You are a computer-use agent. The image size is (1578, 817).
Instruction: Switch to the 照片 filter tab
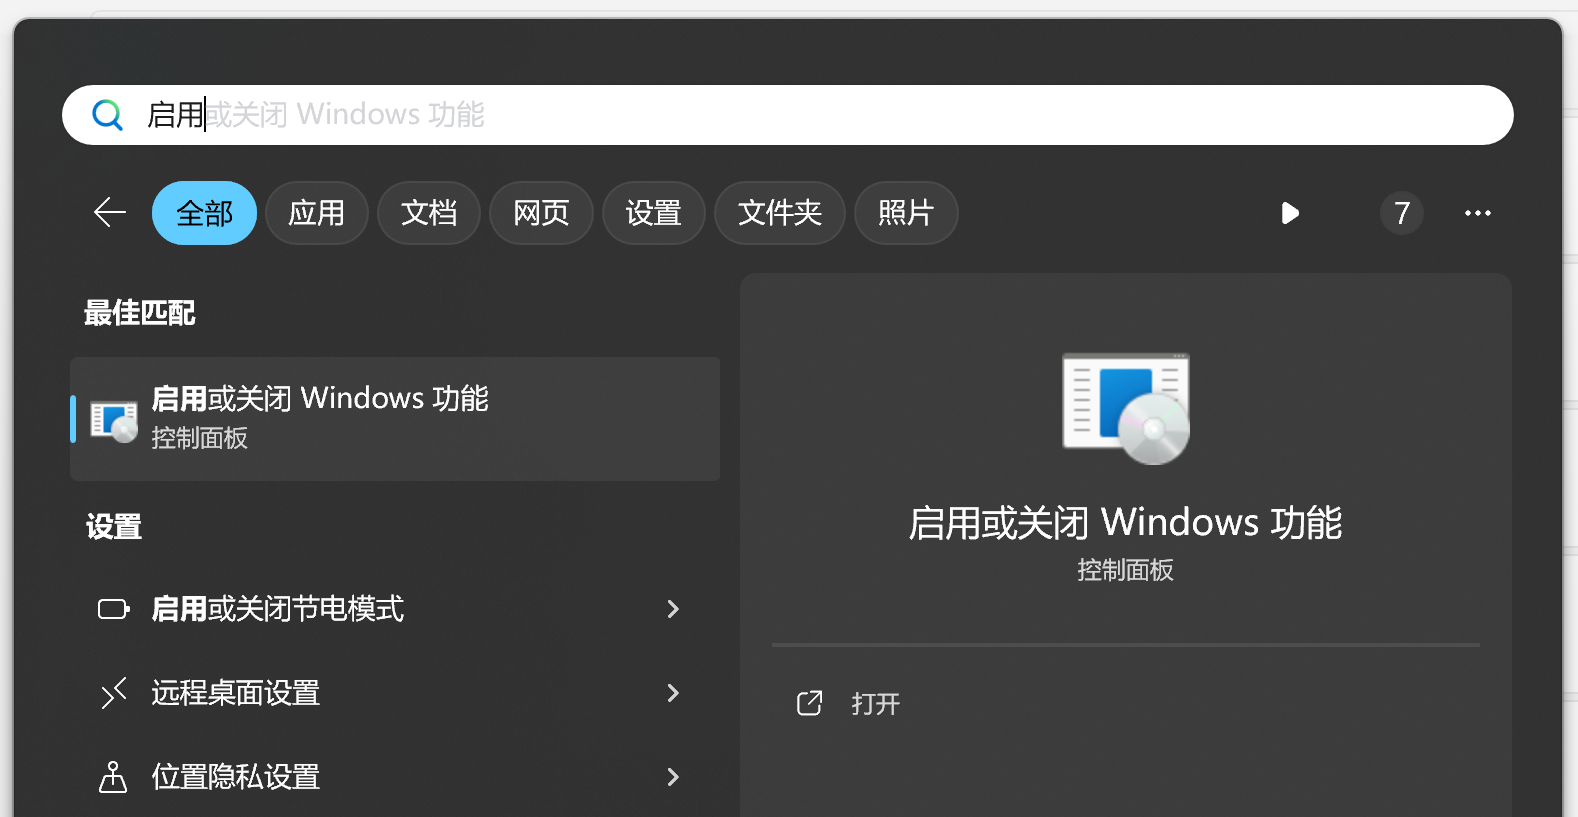click(906, 213)
